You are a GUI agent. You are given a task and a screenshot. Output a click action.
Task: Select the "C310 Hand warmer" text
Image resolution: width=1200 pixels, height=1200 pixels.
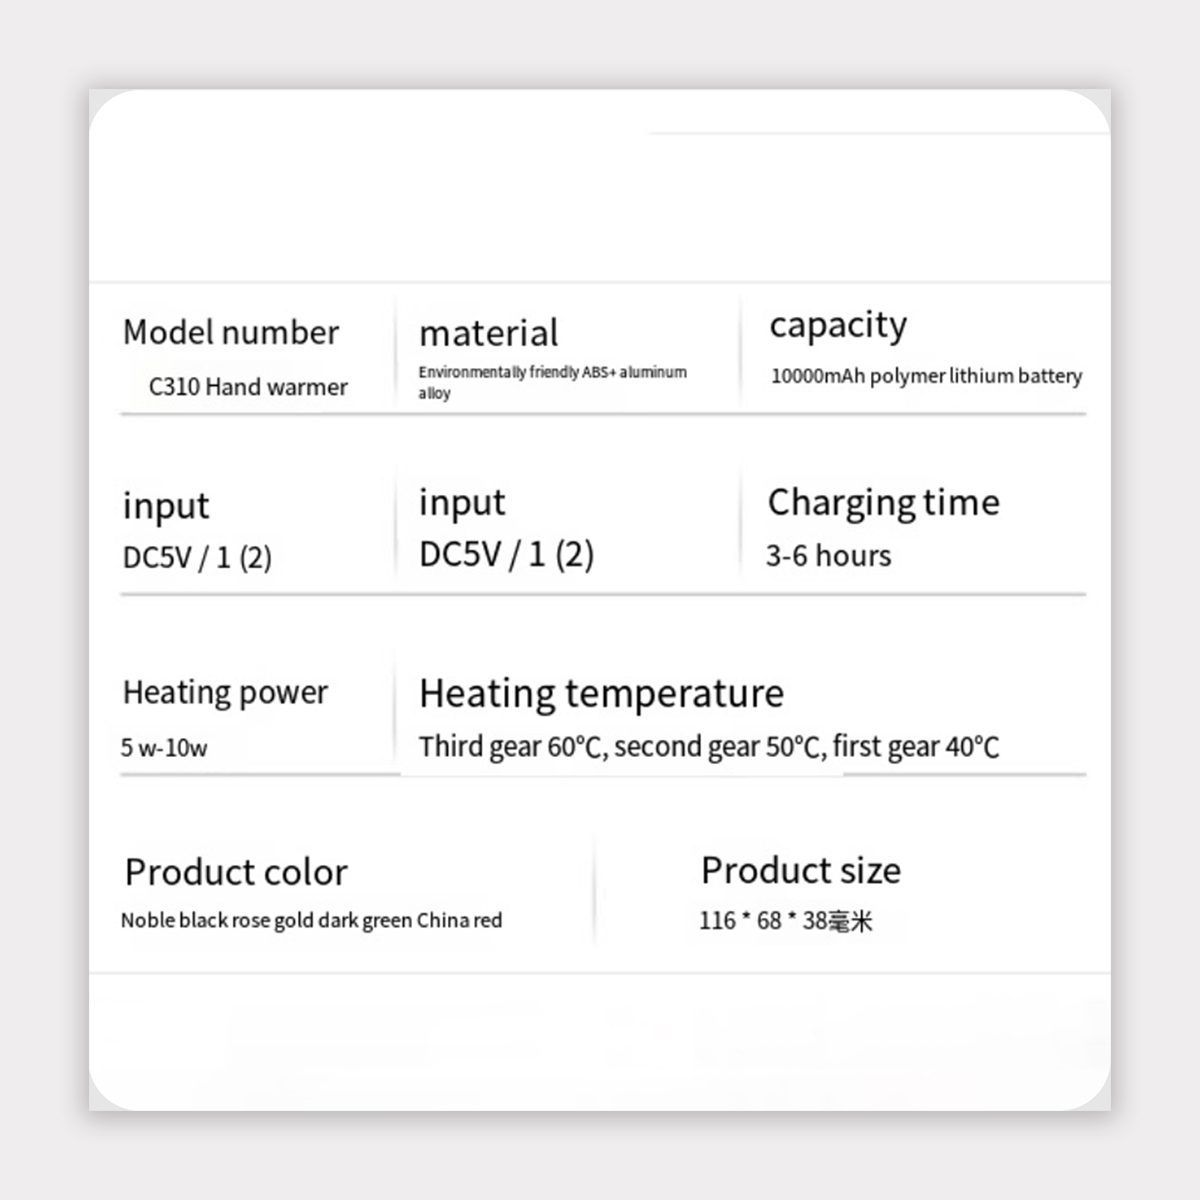point(248,387)
